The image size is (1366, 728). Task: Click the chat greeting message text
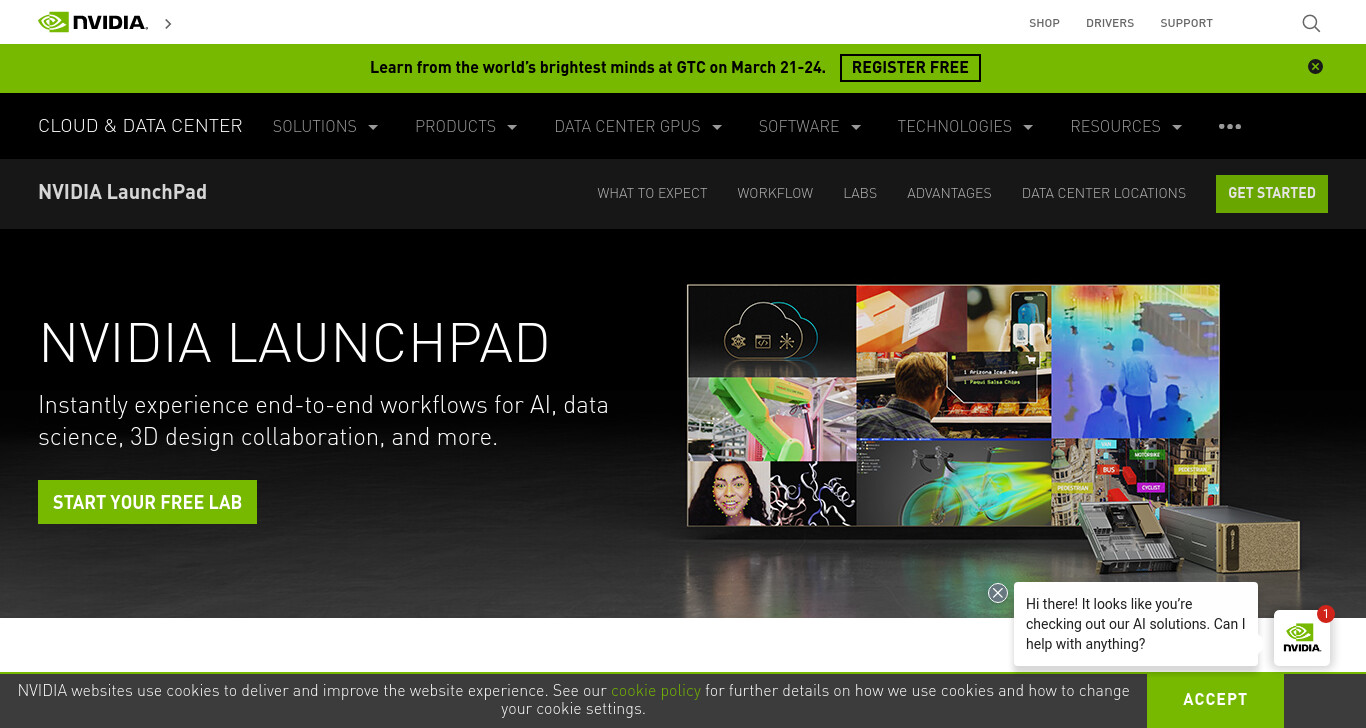point(1136,624)
